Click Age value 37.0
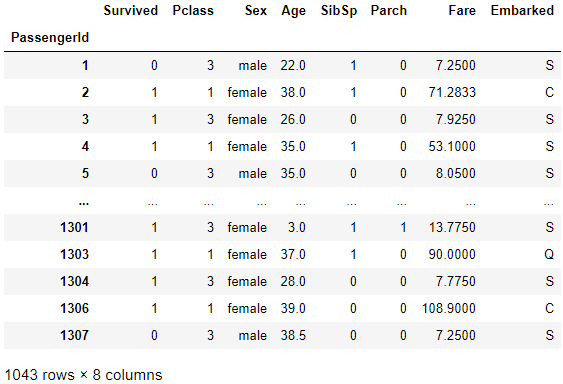Screen dimensions: 563x384 coord(293,254)
